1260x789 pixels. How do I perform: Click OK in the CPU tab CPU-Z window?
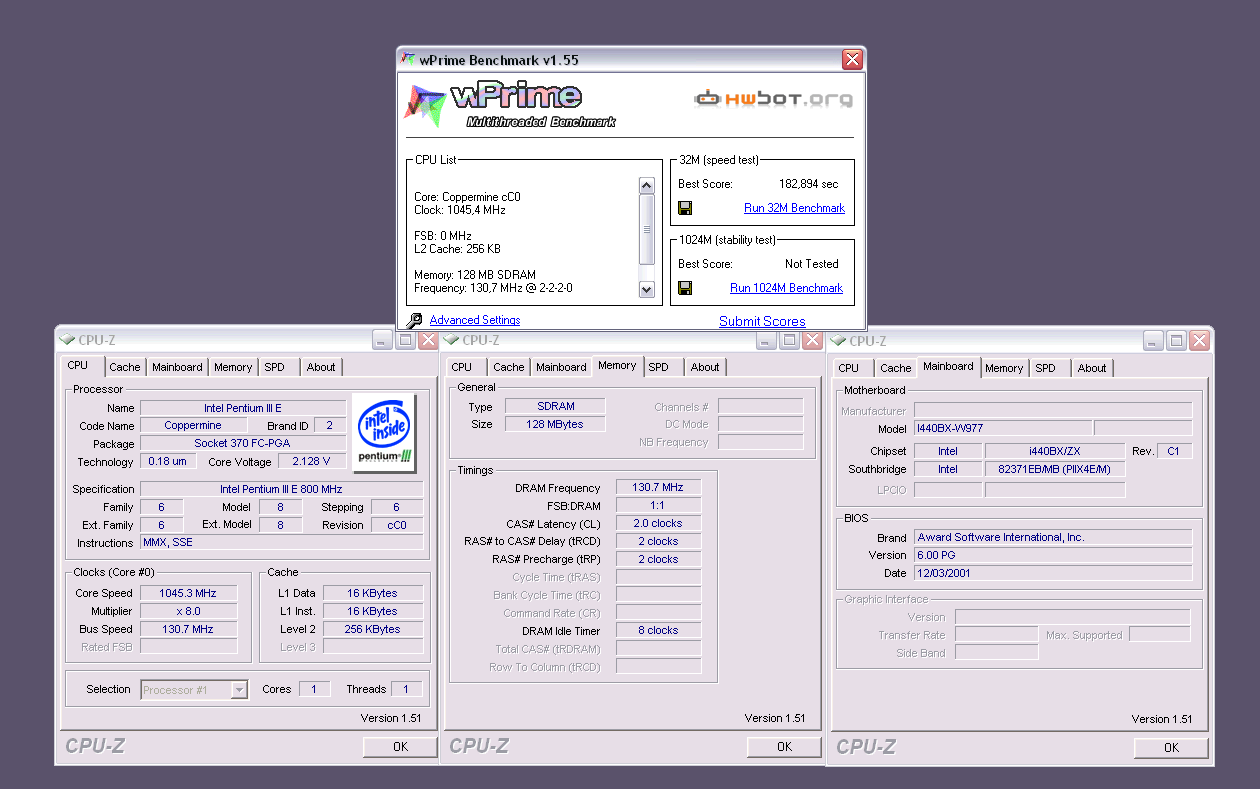coord(400,746)
